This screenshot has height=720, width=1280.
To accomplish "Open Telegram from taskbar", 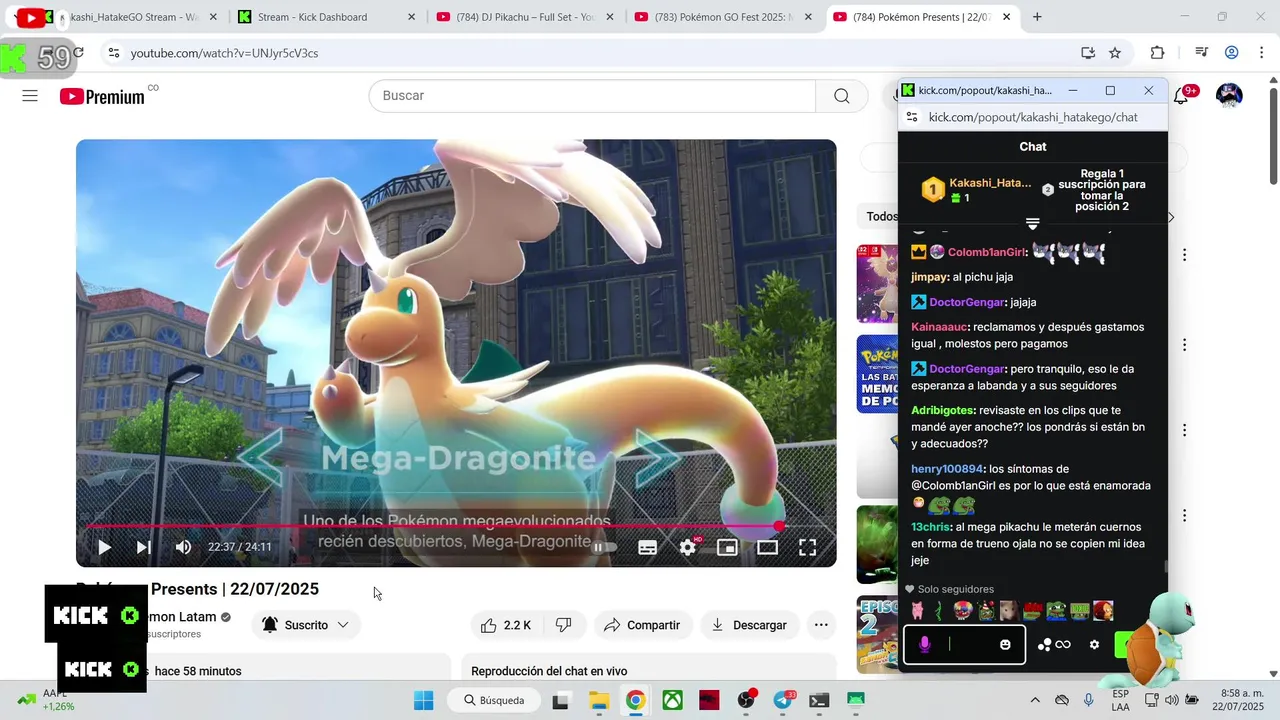I will [783, 700].
